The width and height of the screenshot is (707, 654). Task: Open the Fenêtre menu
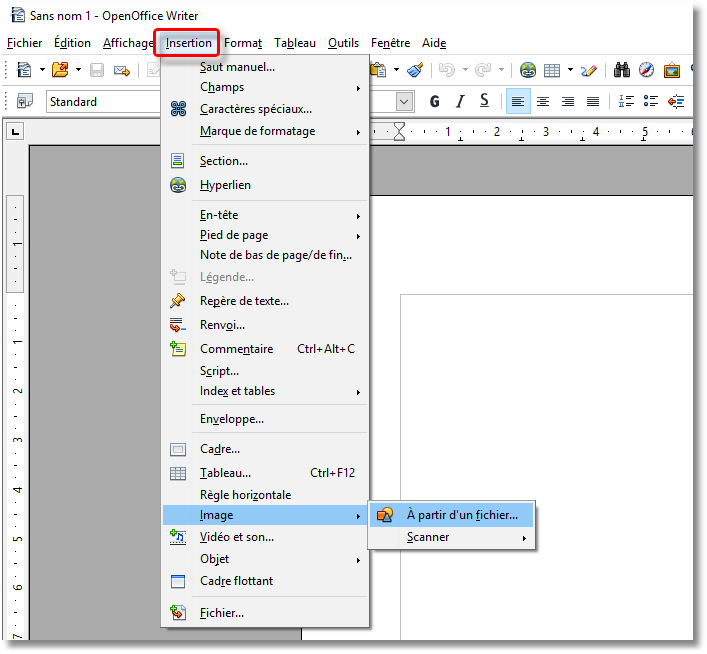pyautogui.click(x=390, y=43)
